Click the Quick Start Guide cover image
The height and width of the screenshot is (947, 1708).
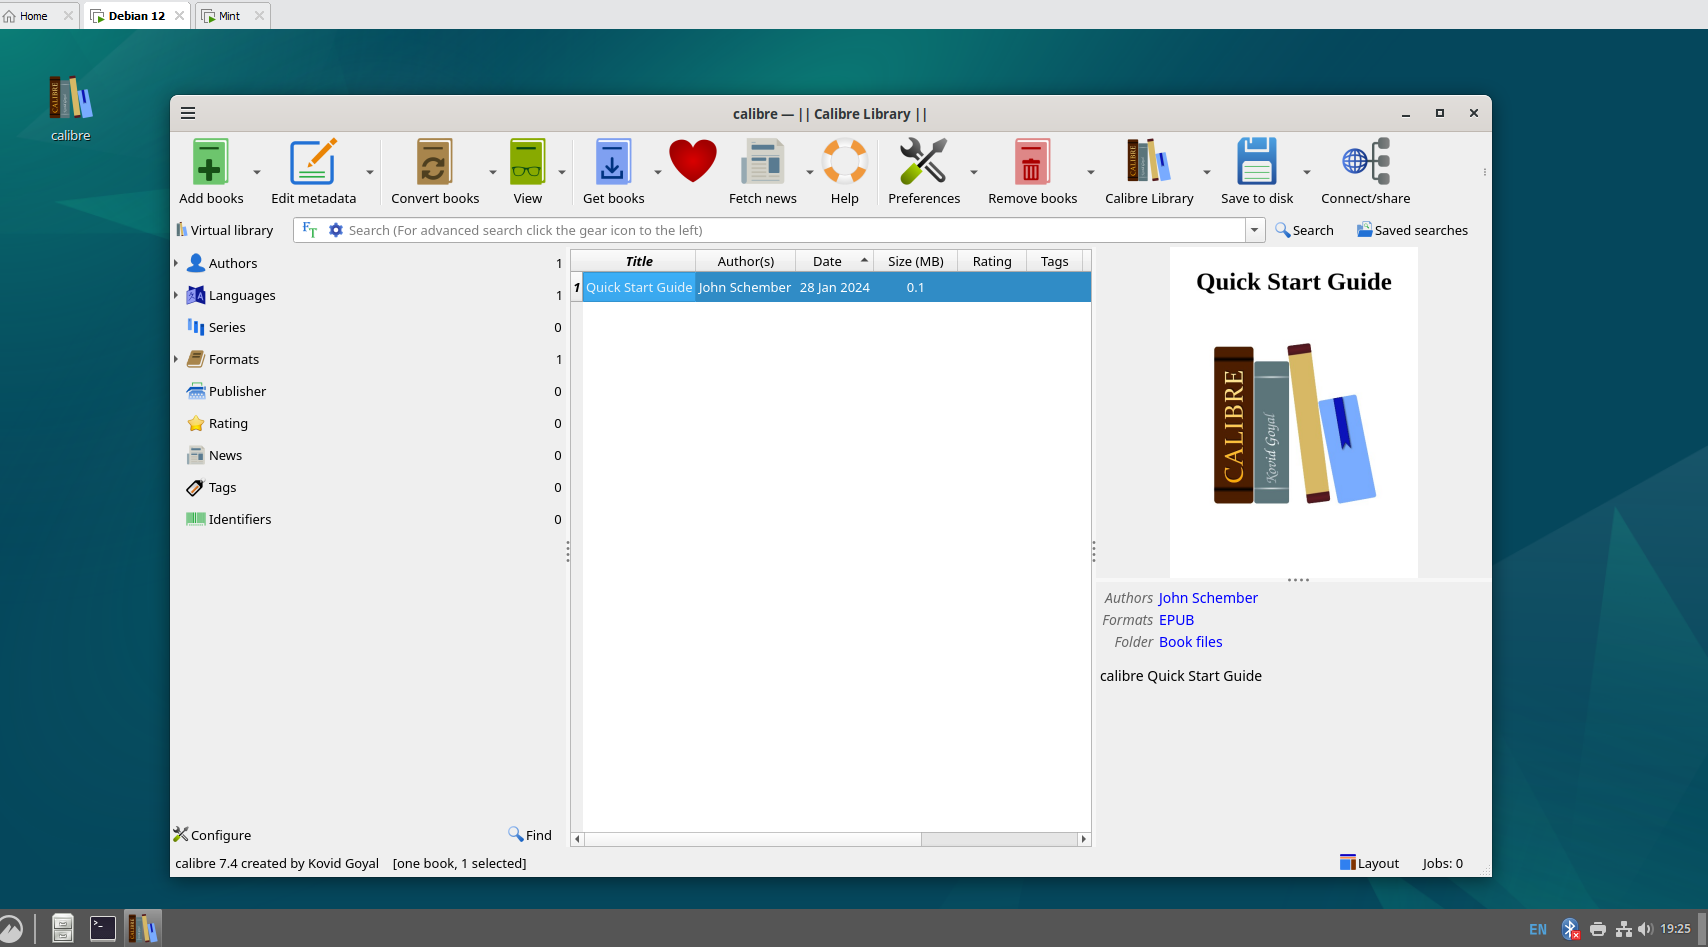point(1294,412)
